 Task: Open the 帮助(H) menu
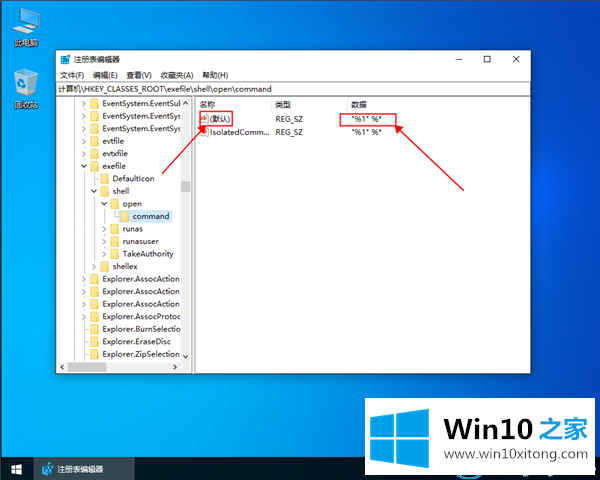215,75
